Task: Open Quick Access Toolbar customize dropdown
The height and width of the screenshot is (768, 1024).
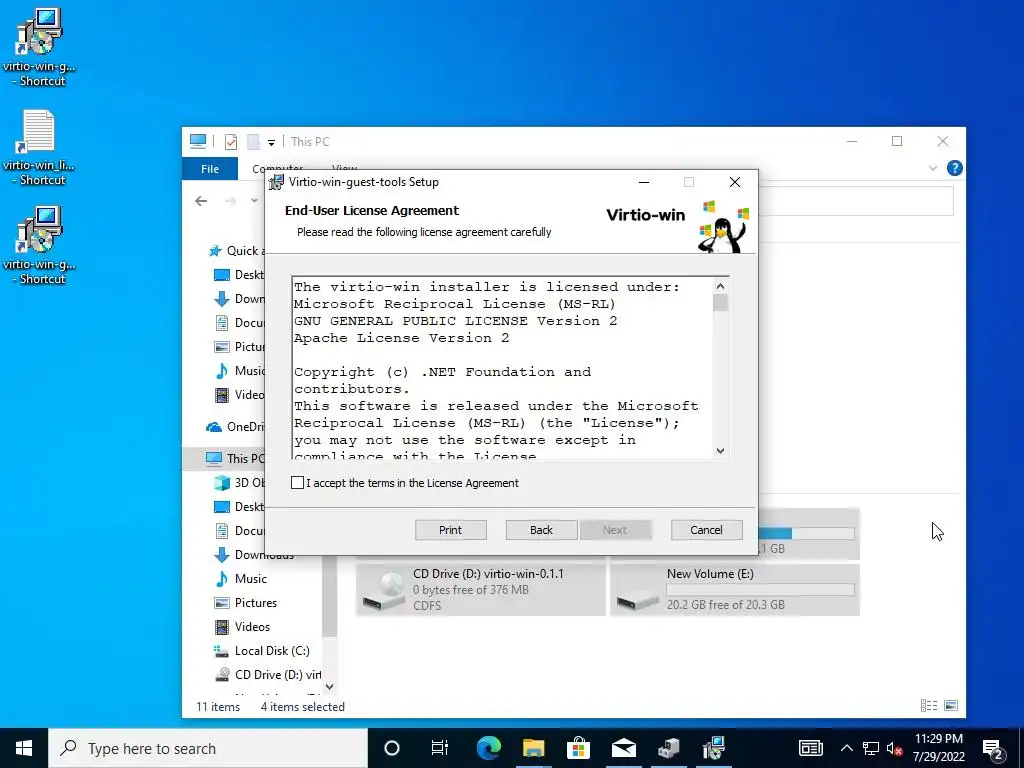Action: (x=271, y=142)
